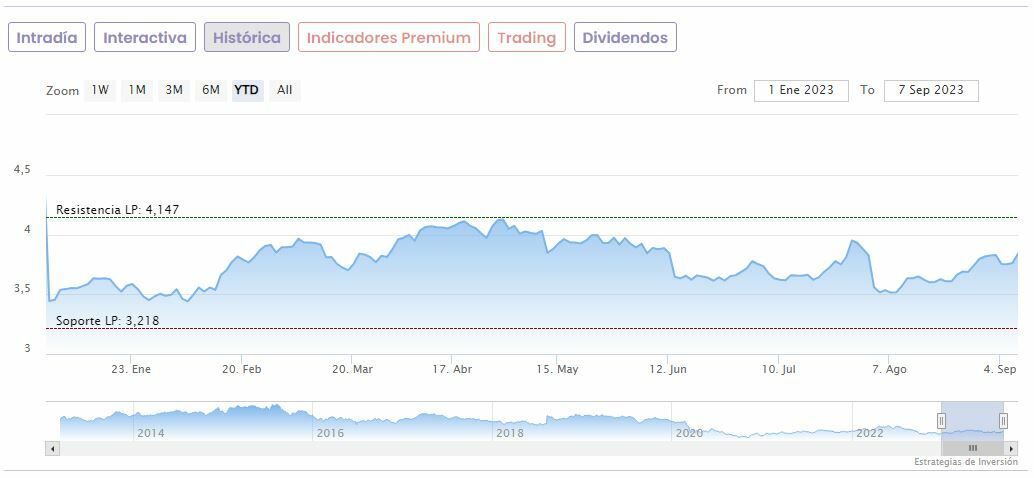Set zoom range to 1W

[x=100, y=90]
